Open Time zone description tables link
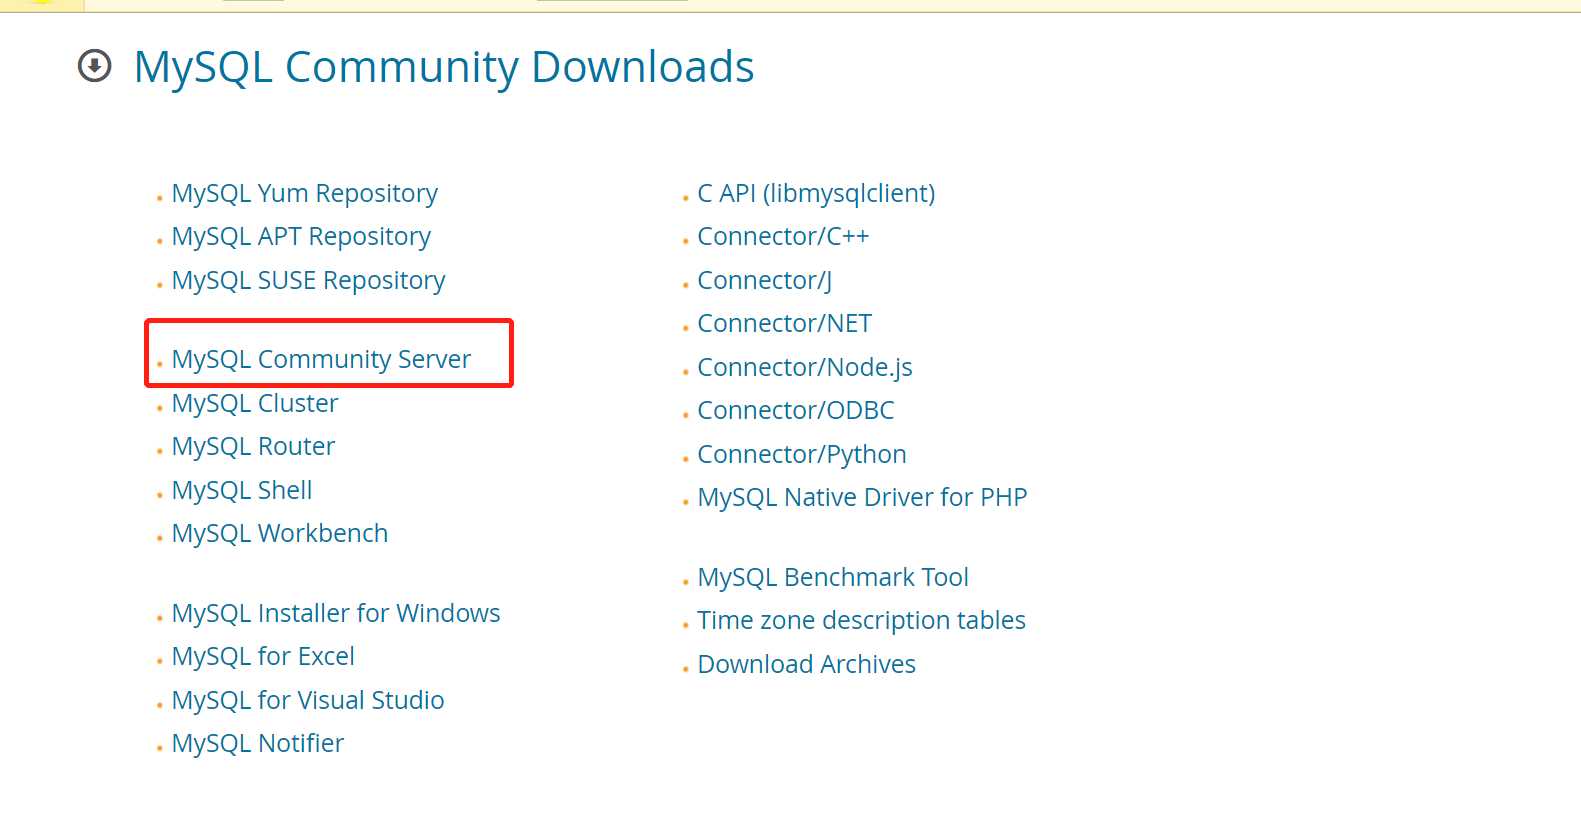 point(862,620)
